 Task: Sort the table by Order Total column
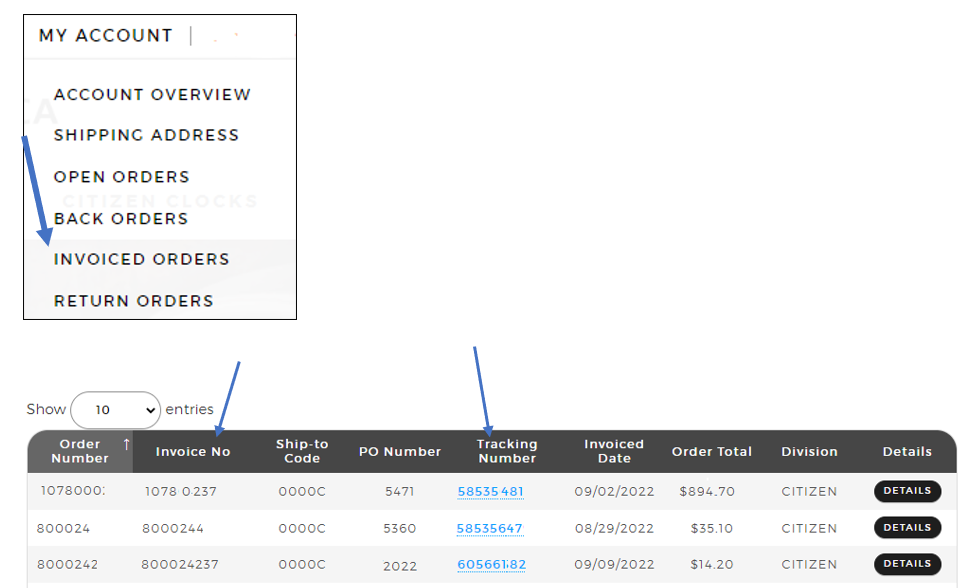(712, 451)
